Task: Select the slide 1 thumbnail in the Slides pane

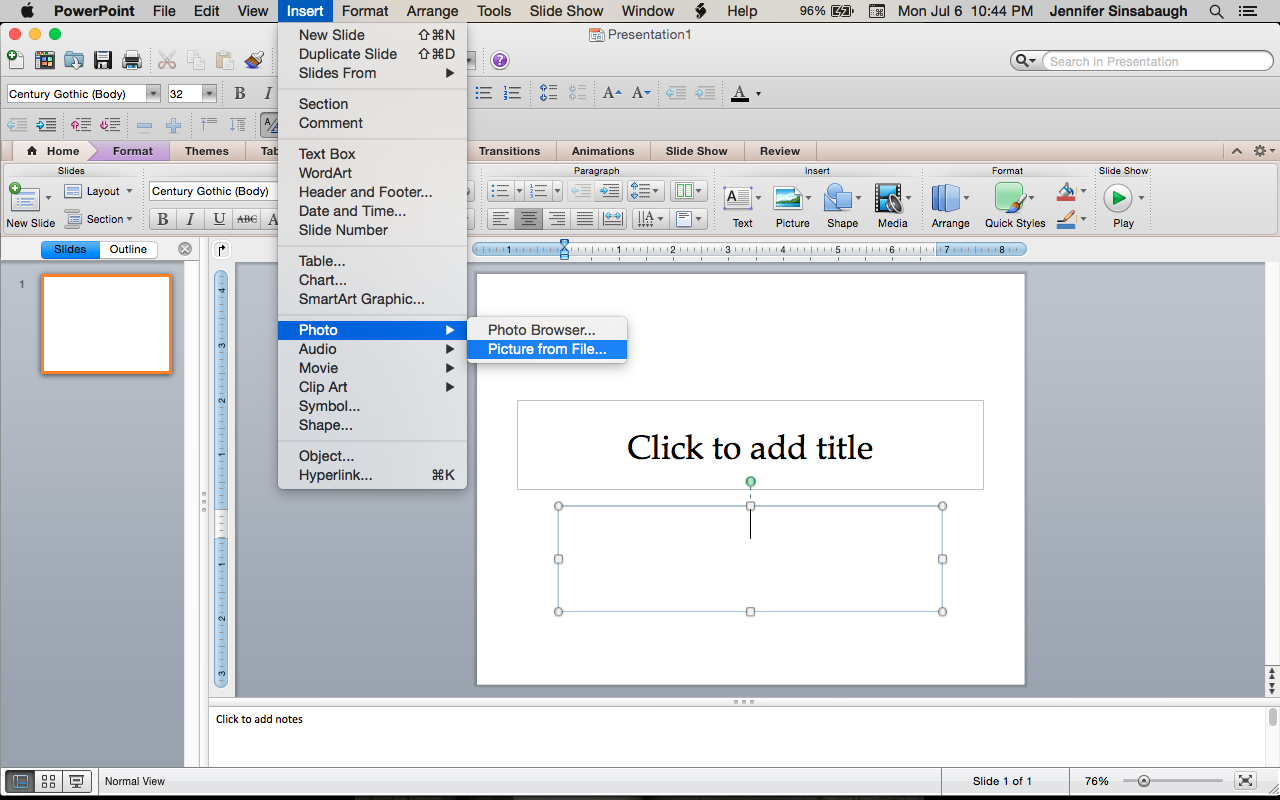Action: pos(106,324)
